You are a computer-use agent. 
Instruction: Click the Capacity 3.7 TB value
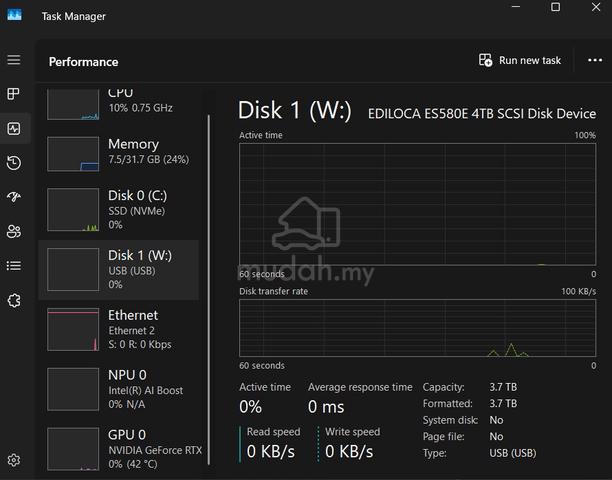503,387
